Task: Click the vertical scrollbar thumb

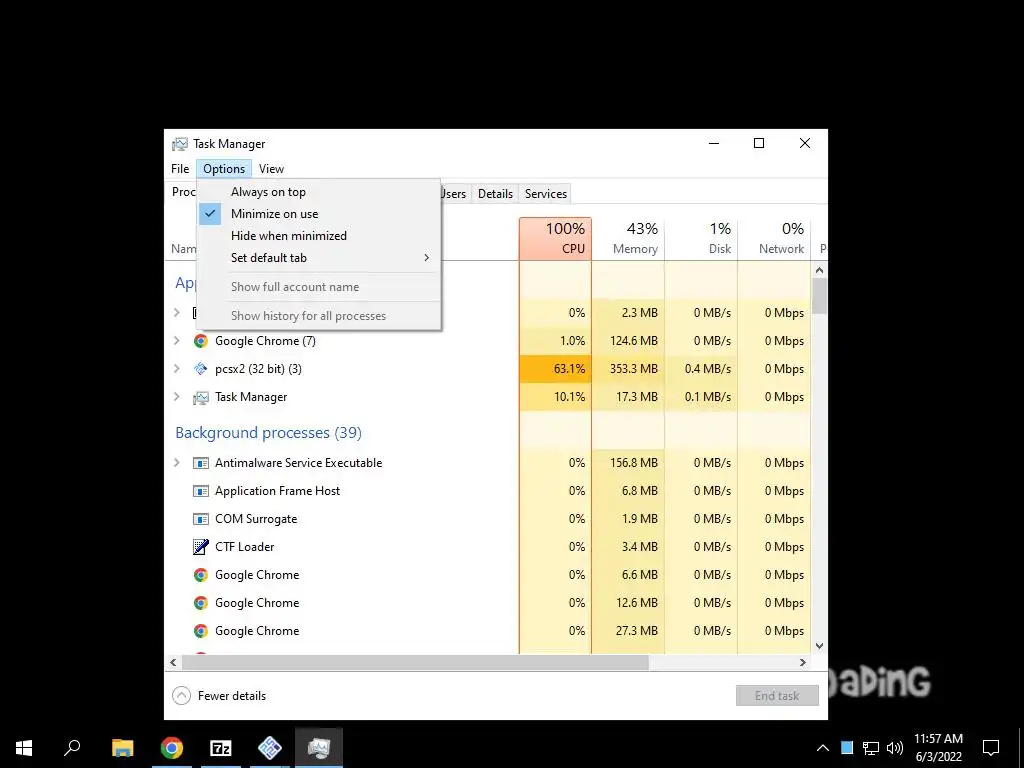Action: [820, 296]
